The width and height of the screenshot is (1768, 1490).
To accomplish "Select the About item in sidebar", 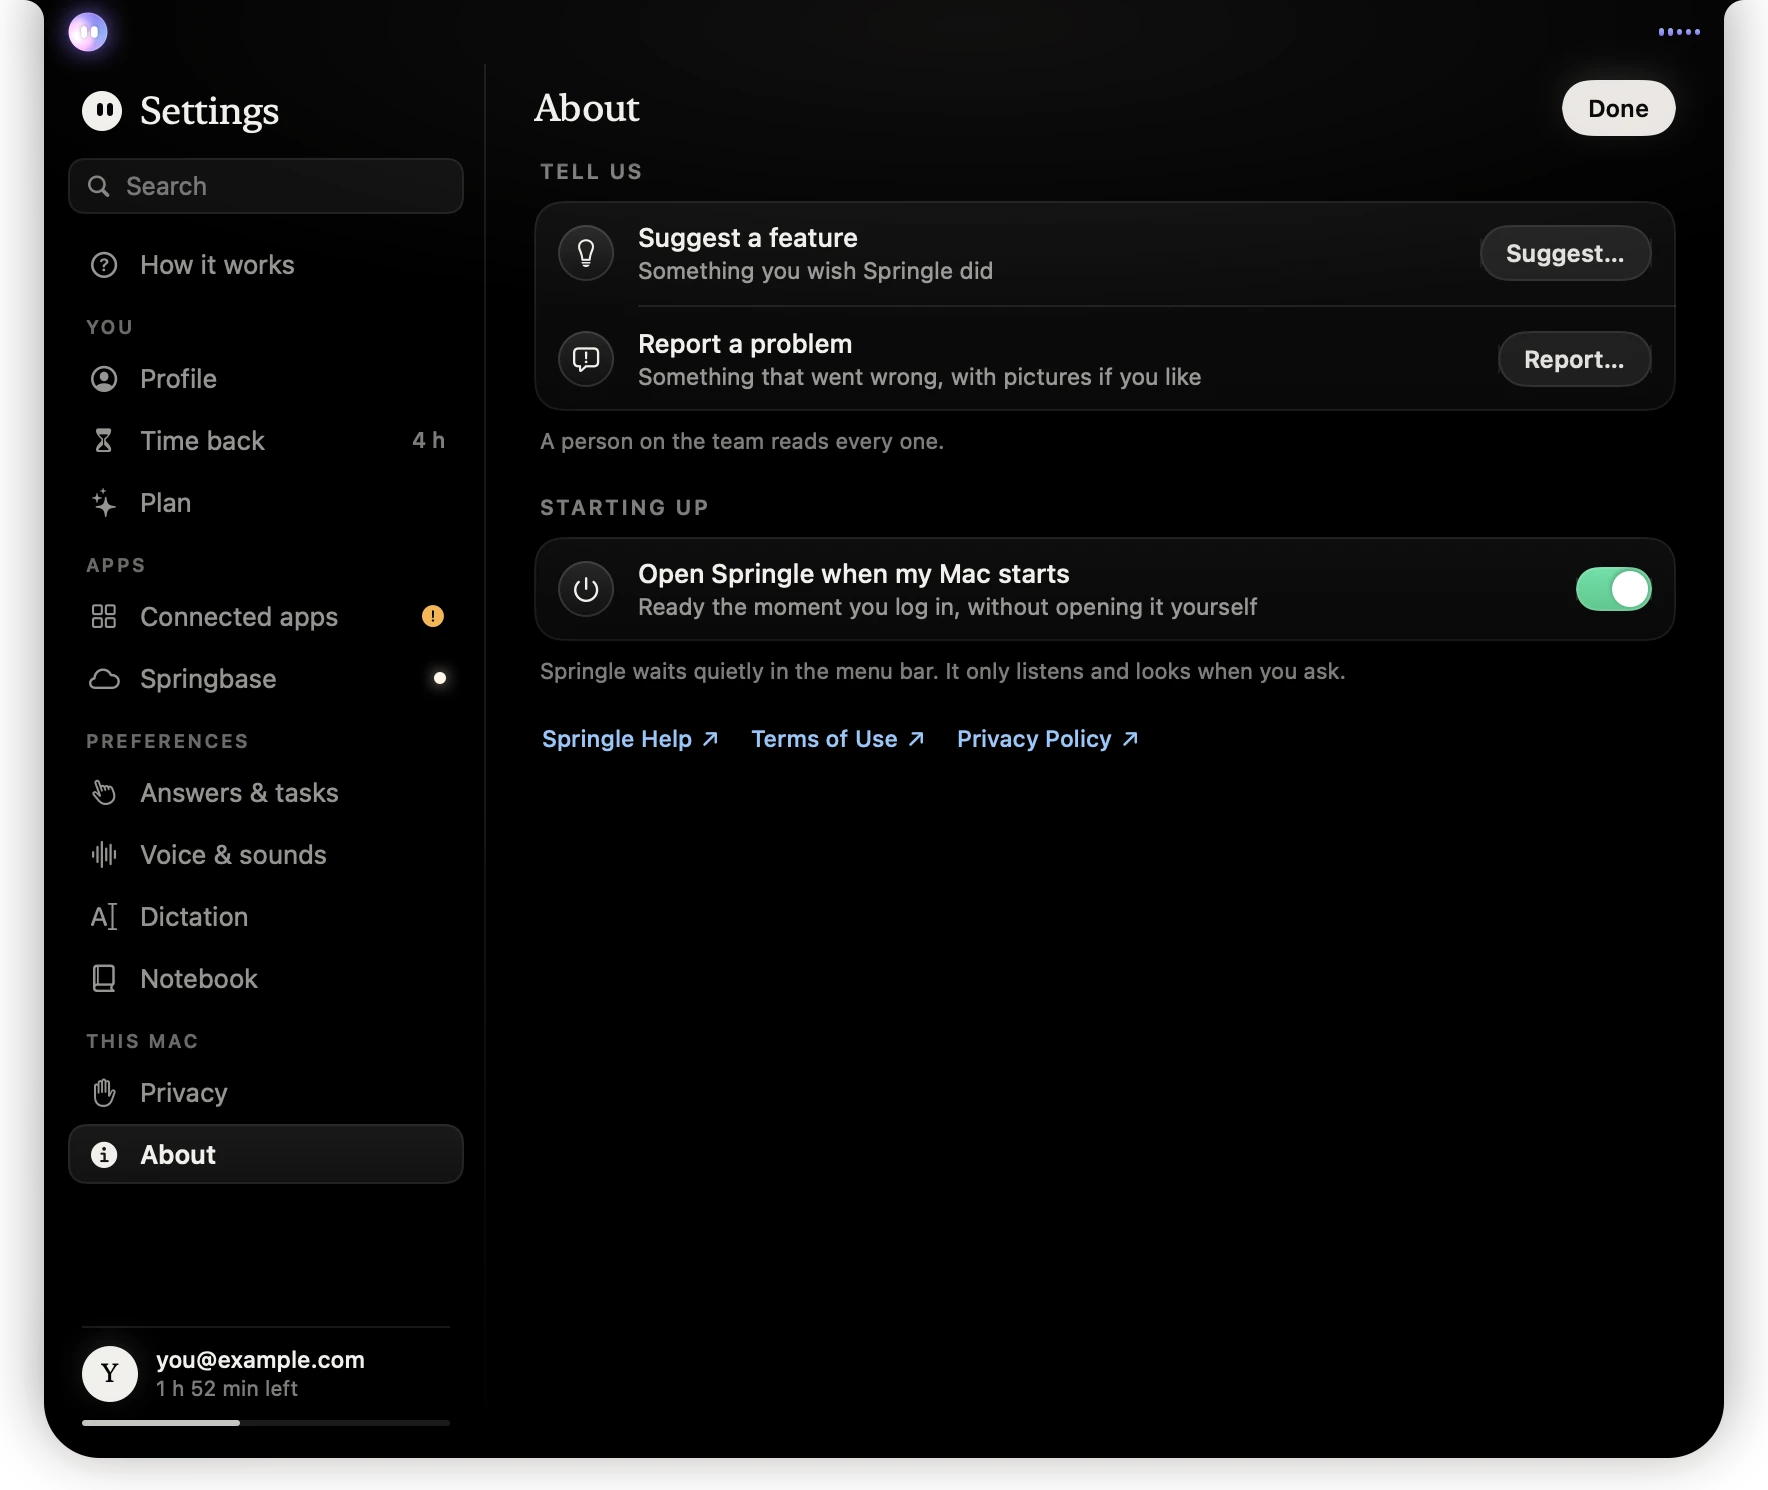I will pos(266,1154).
